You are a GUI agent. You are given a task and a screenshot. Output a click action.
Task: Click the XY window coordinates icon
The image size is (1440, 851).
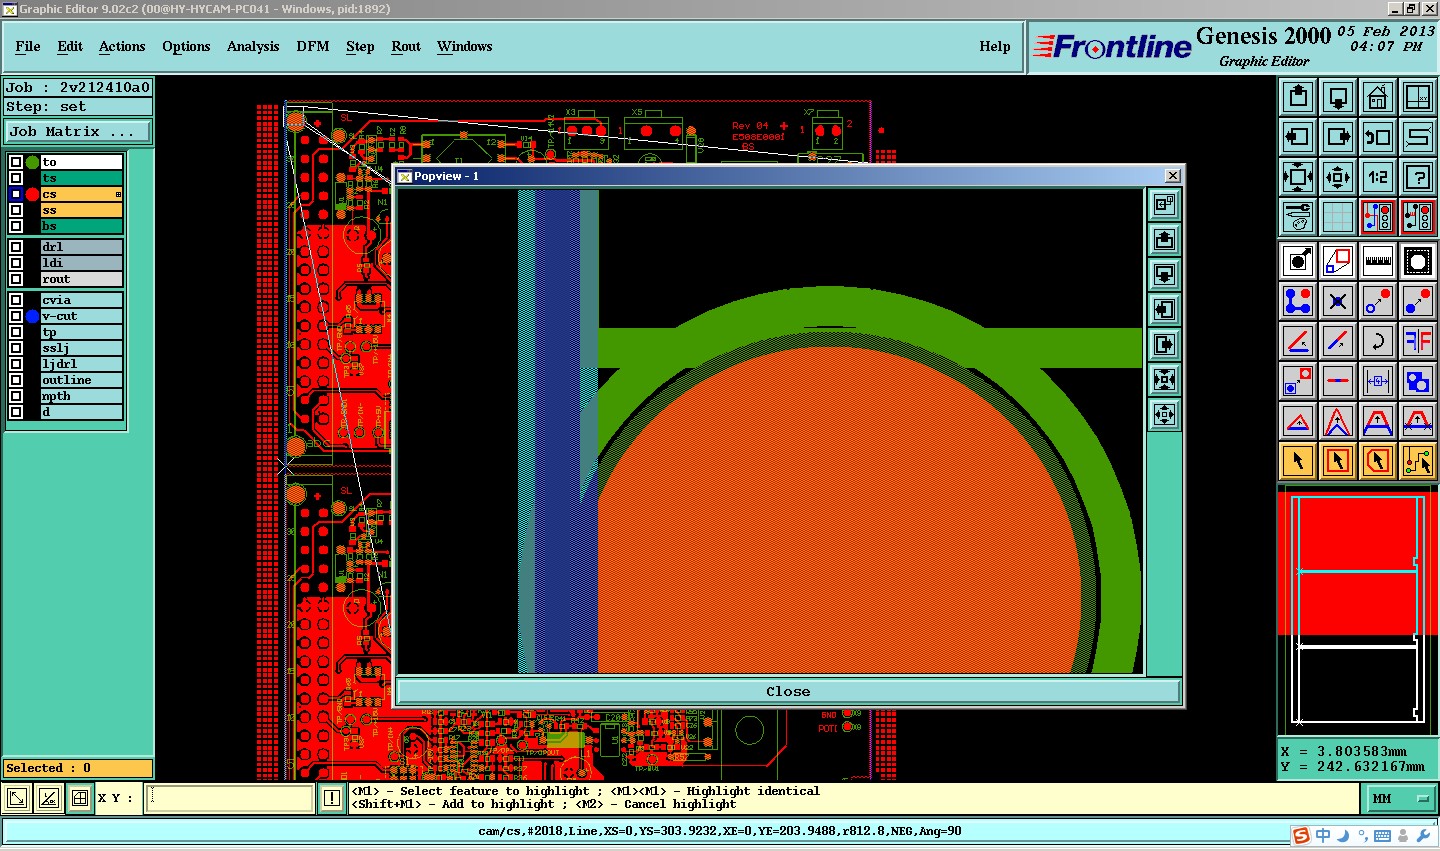pos(1418,97)
